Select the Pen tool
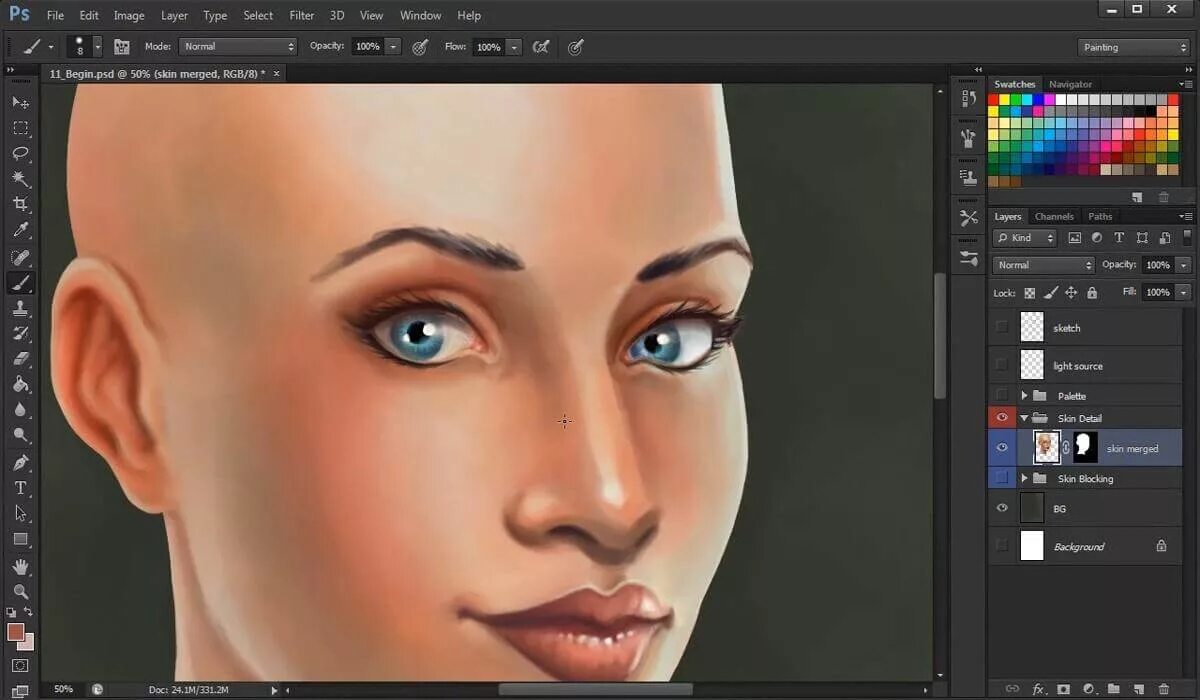 click(x=20, y=462)
